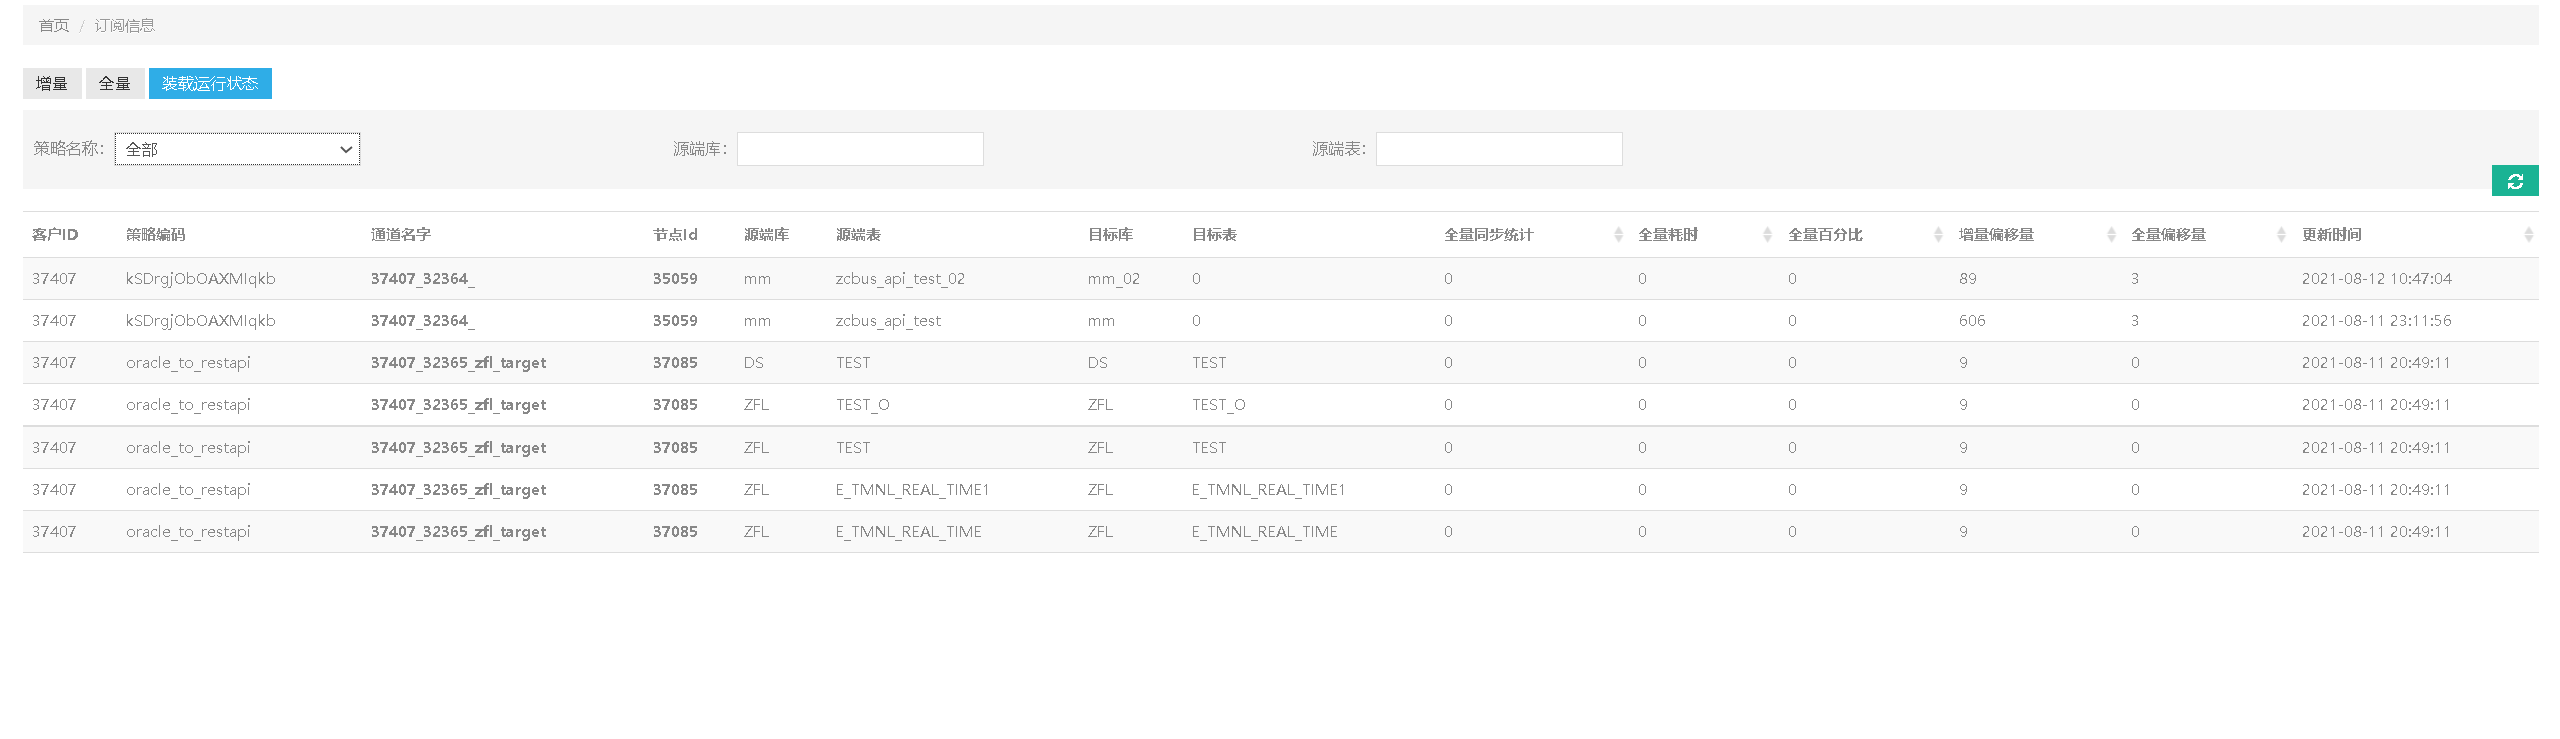Sort by 全量偏移量 column arrows
2560x739 pixels.
tap(2280, 235)
